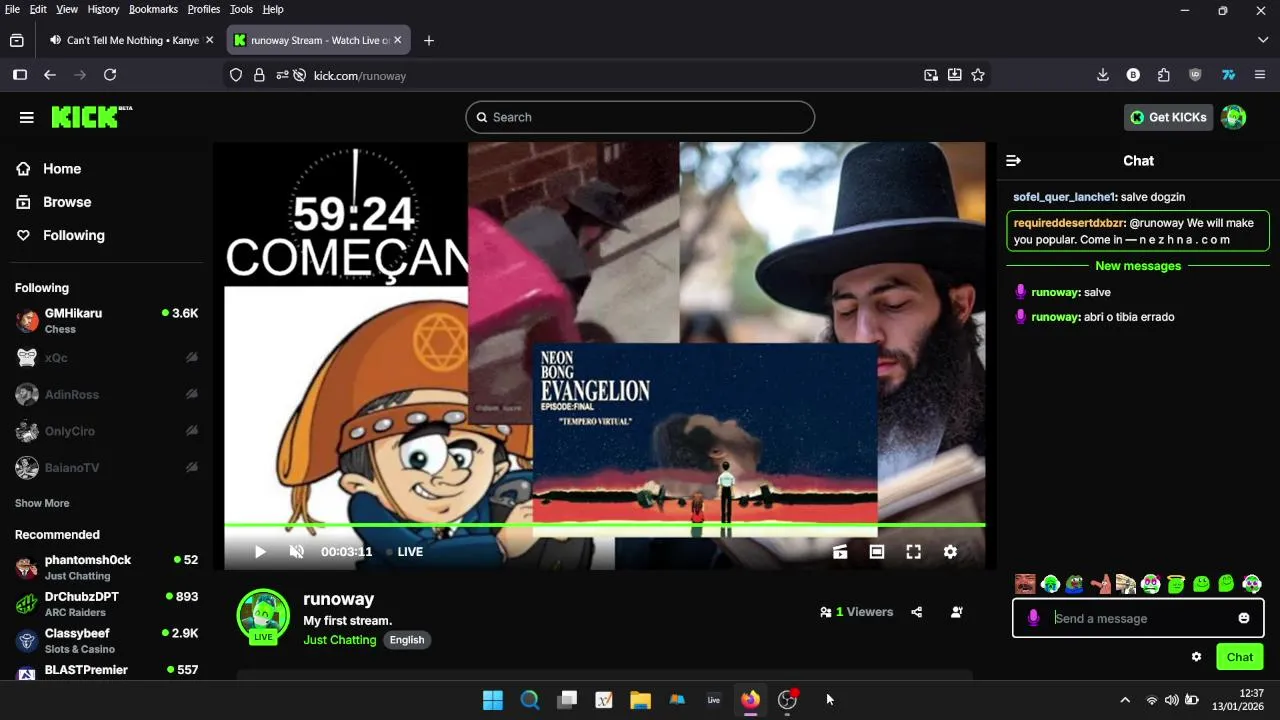The height and width of the screenshot is (720, 1280).
Task: Open the File menu
Action: pyautogui.click(x=12, y=9)
